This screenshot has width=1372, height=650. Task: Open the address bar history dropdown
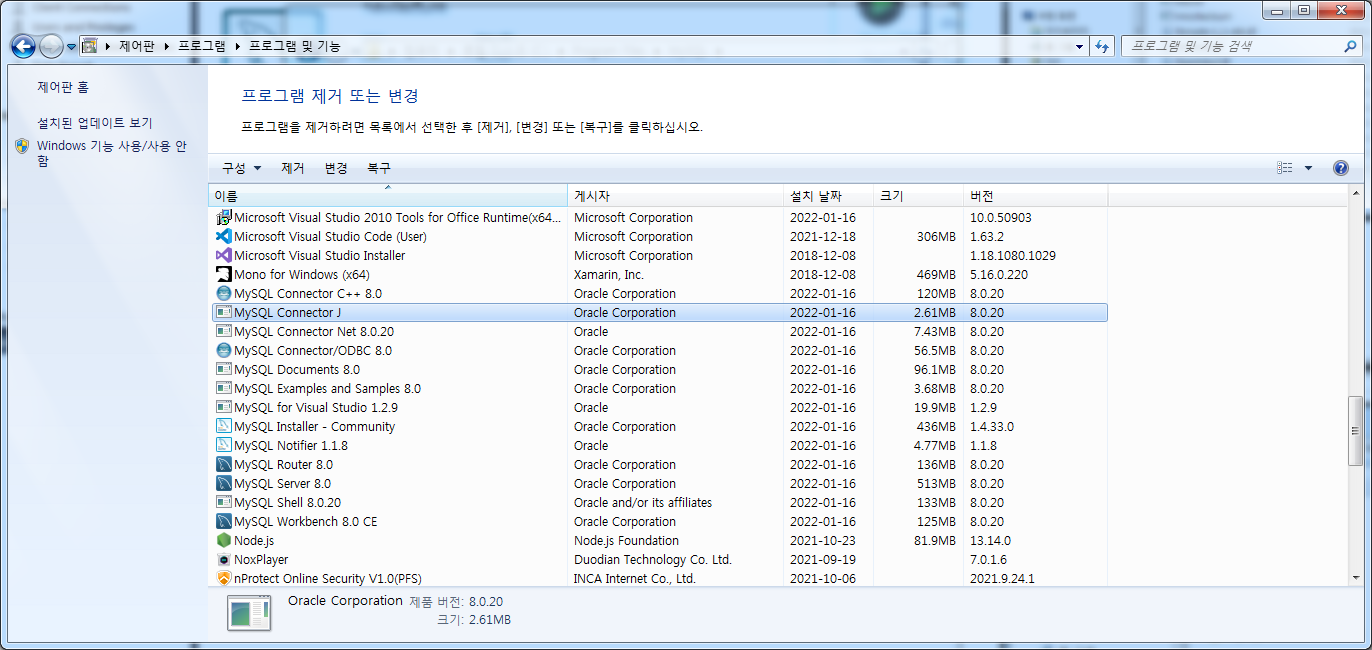(x=1079, y=46)
